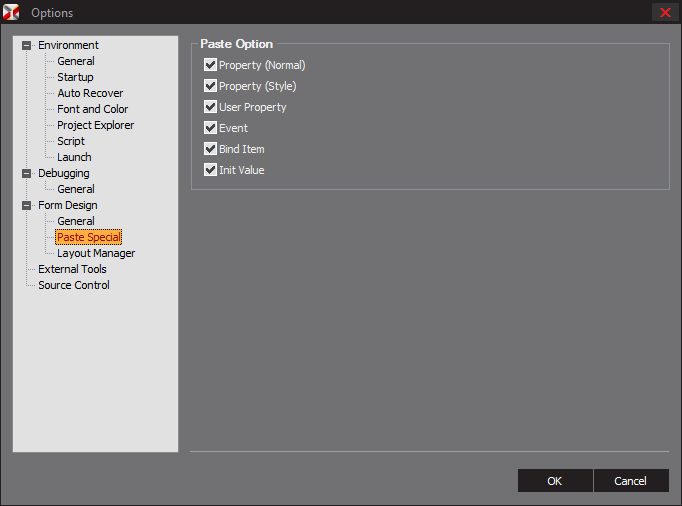
Task: Open the Script settings page
Action: tap(71, 141)
